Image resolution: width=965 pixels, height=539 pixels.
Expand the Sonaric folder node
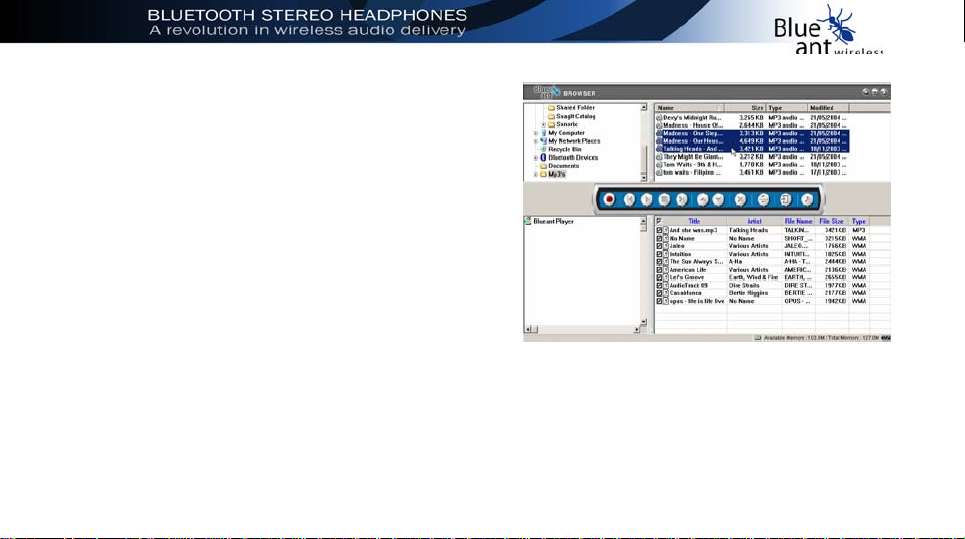(x=544, y=124)
